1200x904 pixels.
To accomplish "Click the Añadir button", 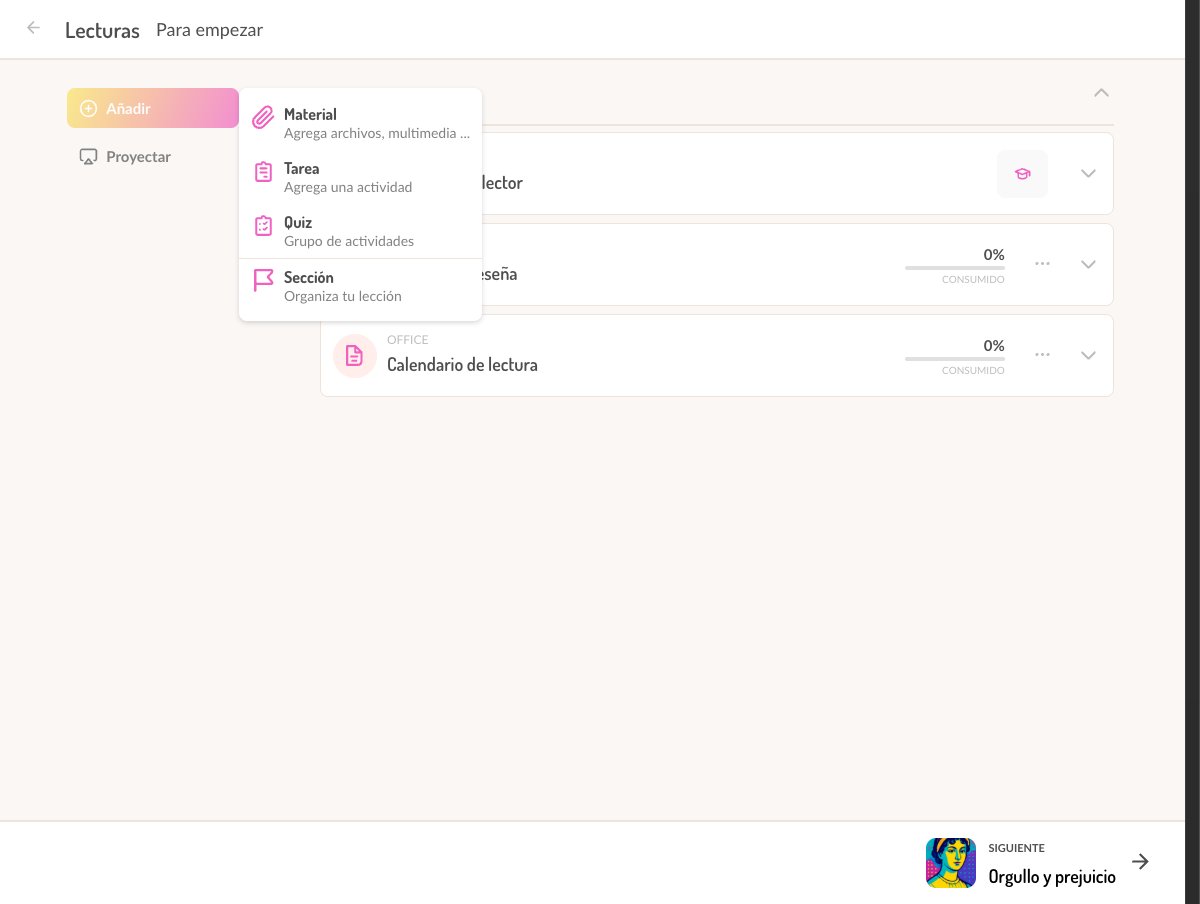I will coord(153,108).
